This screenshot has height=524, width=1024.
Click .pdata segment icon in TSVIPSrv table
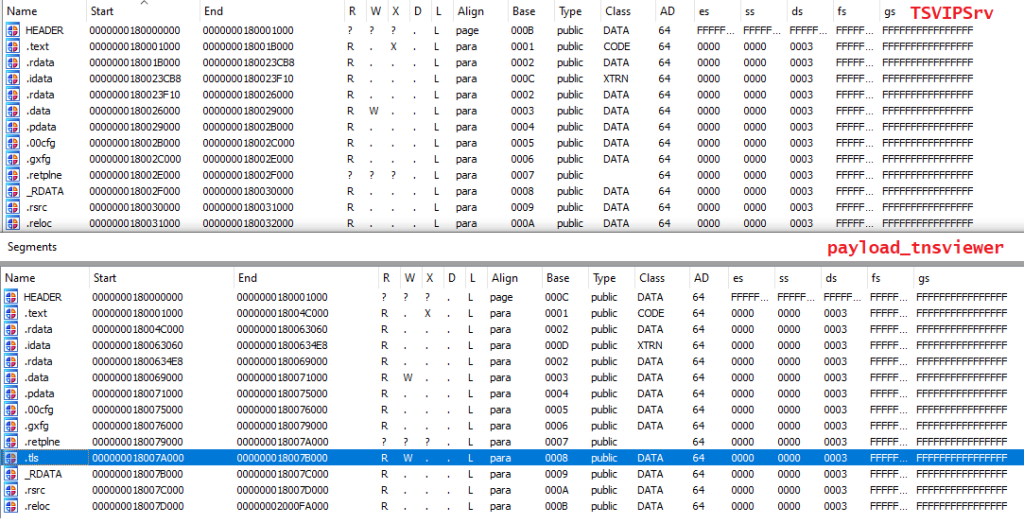(x=13, y=127)
